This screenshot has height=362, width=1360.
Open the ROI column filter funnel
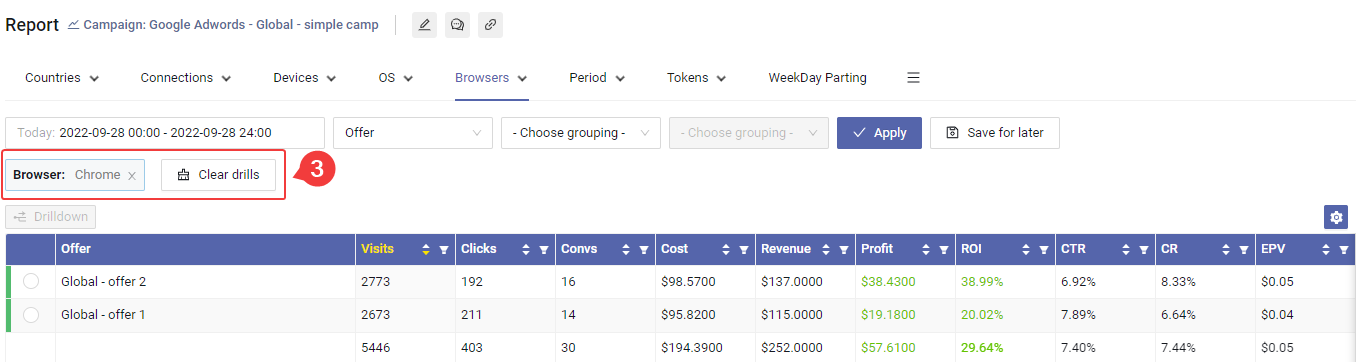pyautogui.click(x=1044, y=249)
